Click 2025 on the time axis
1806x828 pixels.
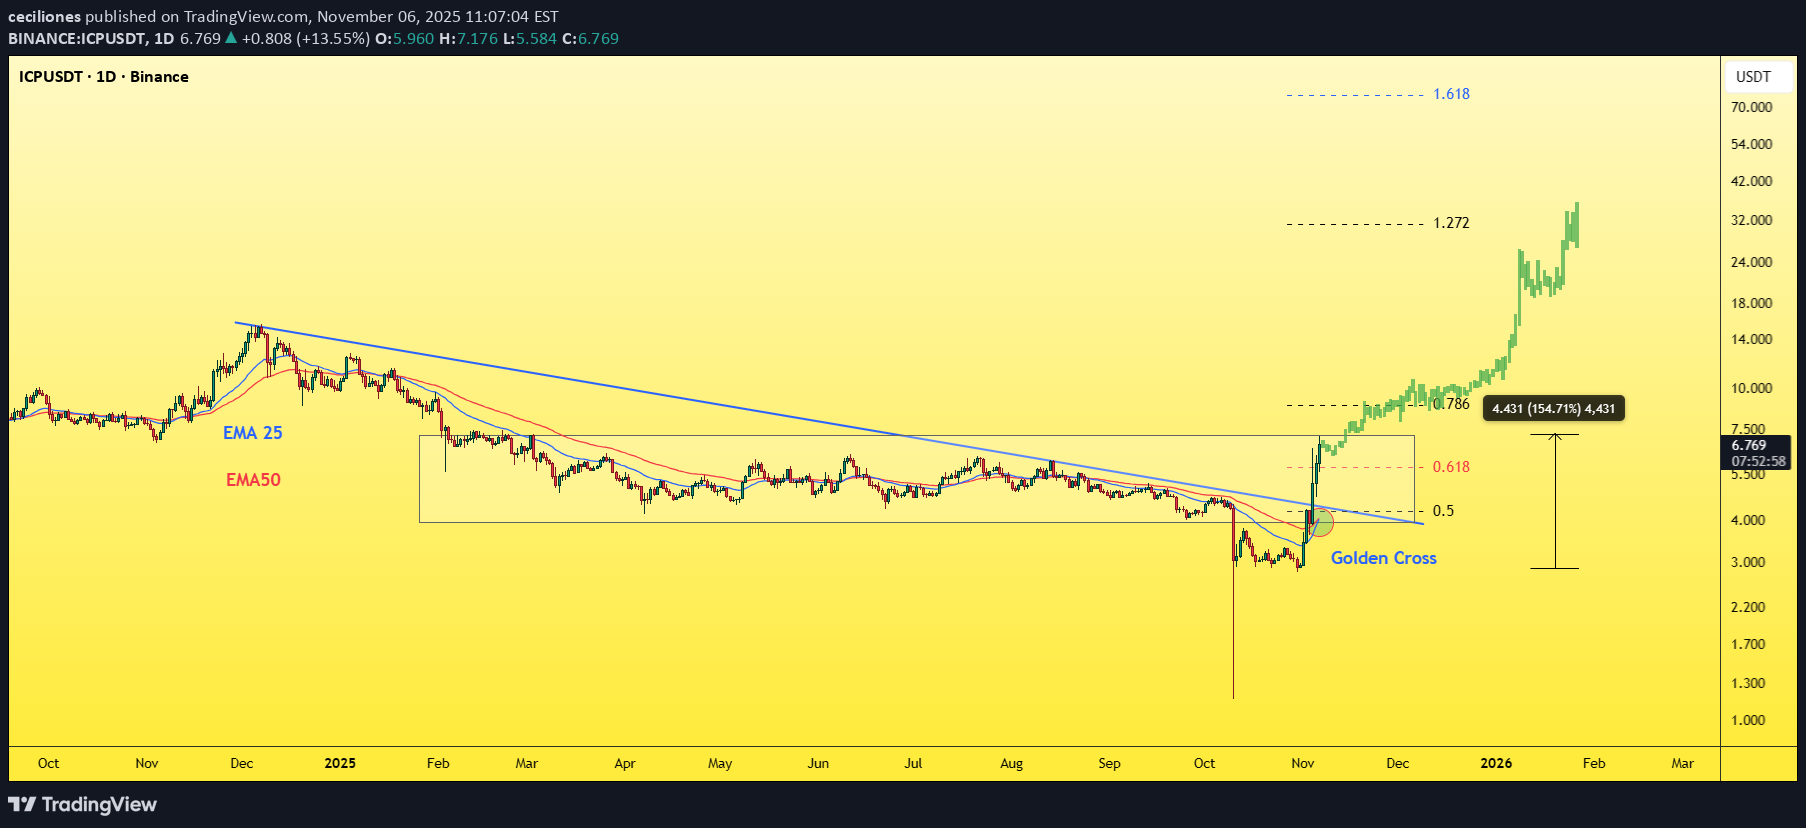(340, 763)
